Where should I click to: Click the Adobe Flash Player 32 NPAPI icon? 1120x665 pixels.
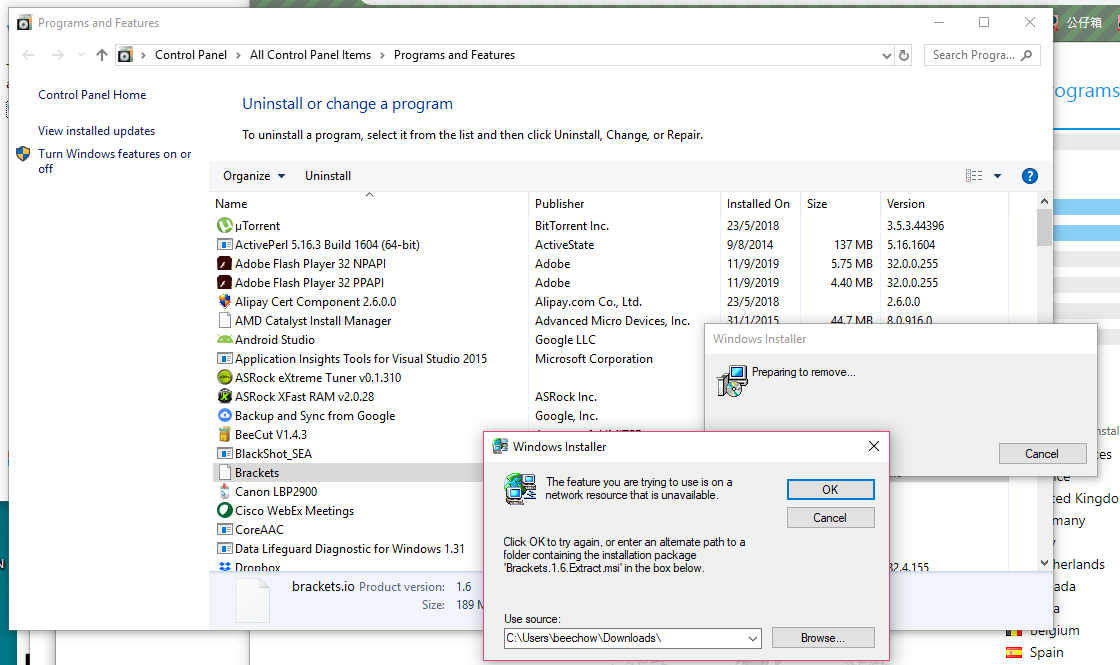[224, 264]
